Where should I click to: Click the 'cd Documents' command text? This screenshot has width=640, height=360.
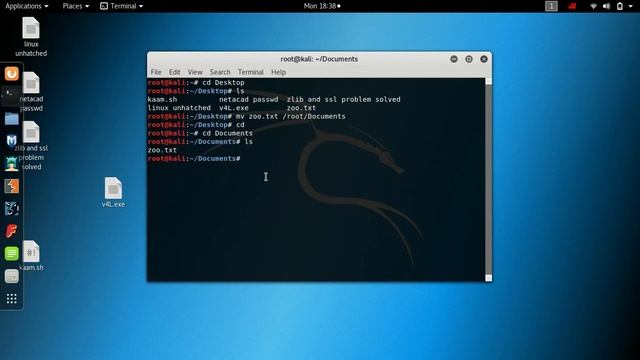click(x=227, y=133)
